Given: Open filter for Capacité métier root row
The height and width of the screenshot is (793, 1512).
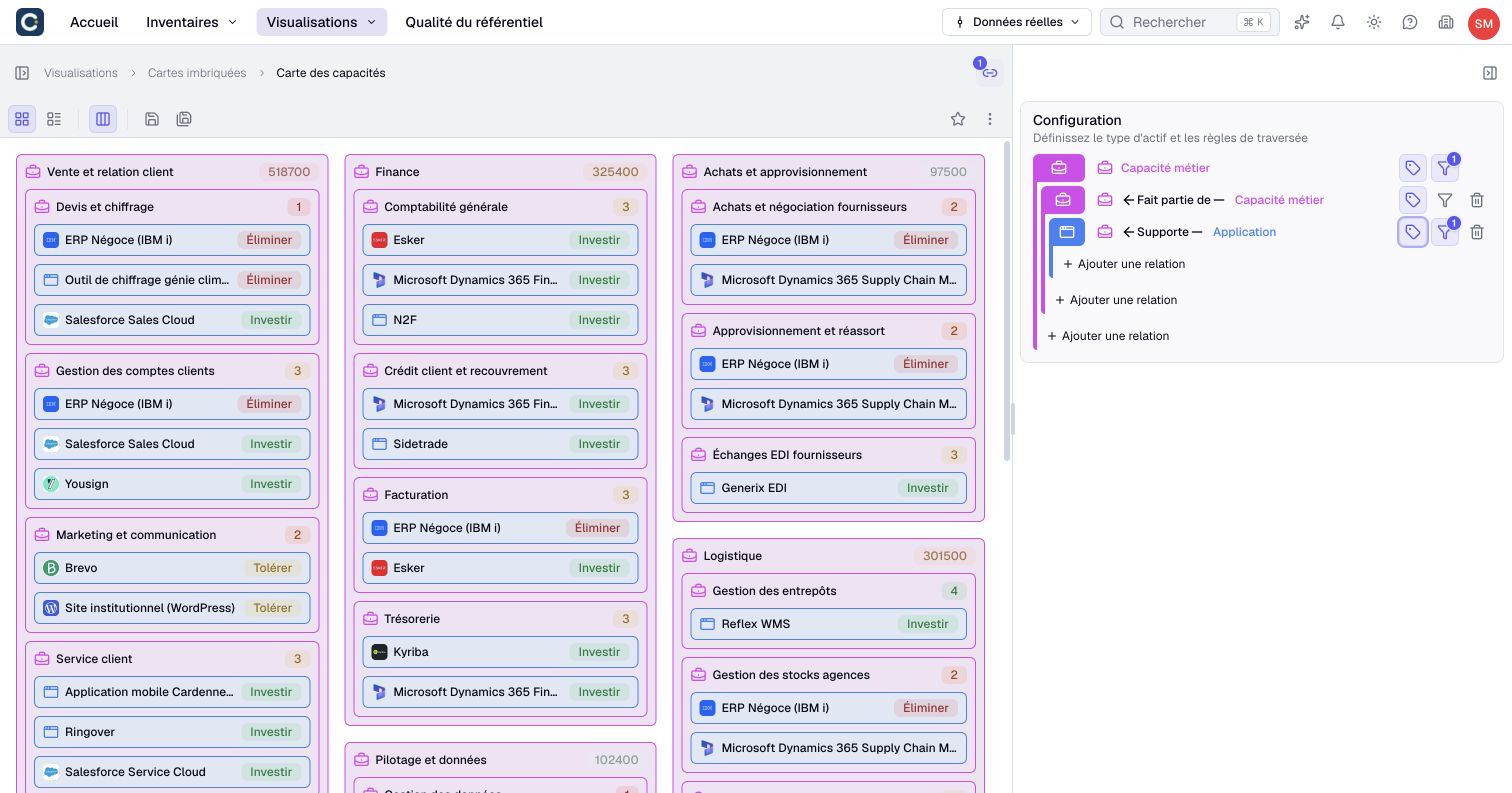Looking at the screenshot, I should click(1444, 168).
